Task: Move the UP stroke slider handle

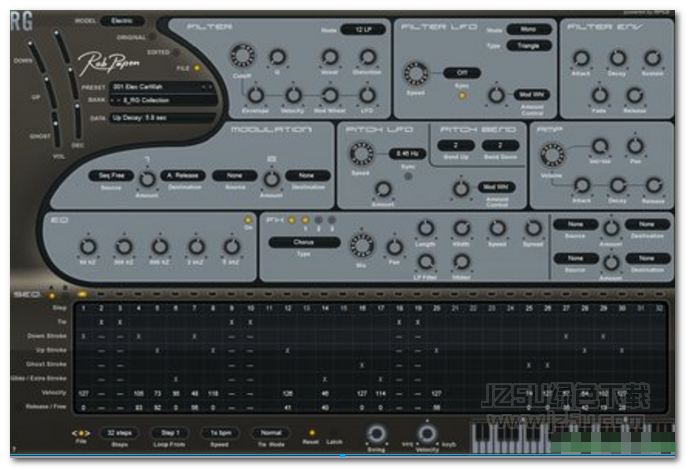Action: [47, 80]
